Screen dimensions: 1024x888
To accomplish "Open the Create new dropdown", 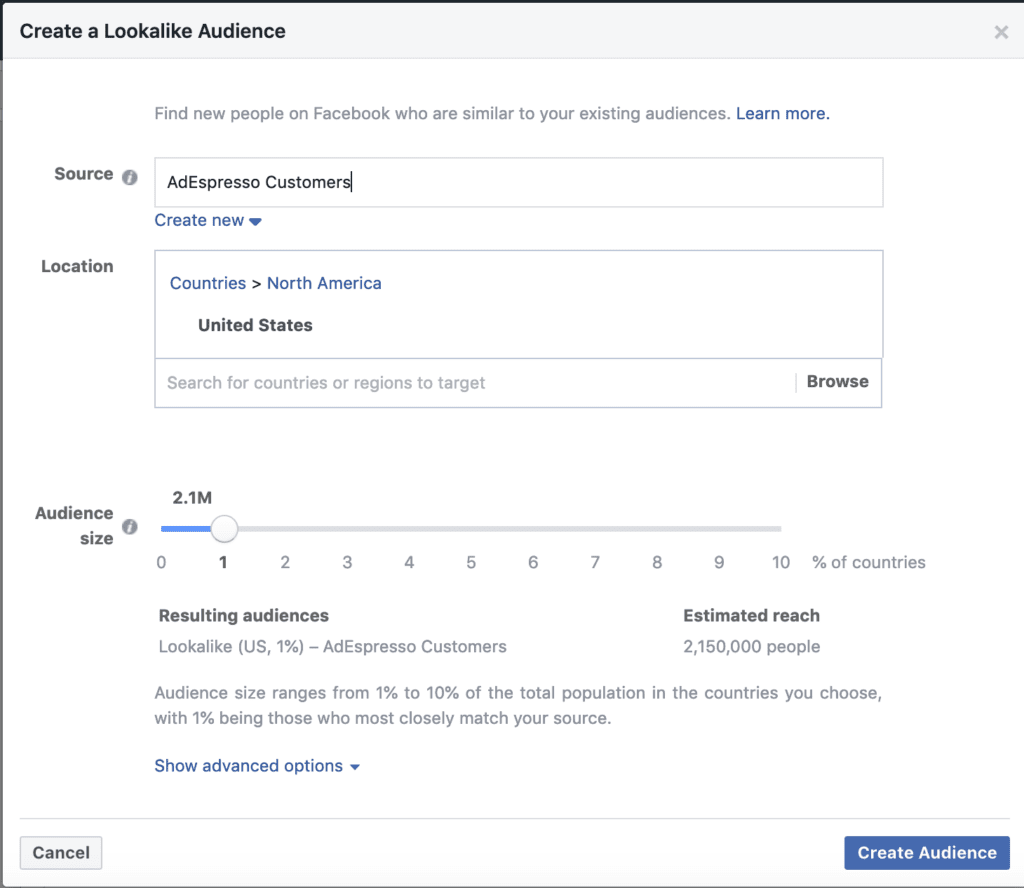I will [200, 220].
